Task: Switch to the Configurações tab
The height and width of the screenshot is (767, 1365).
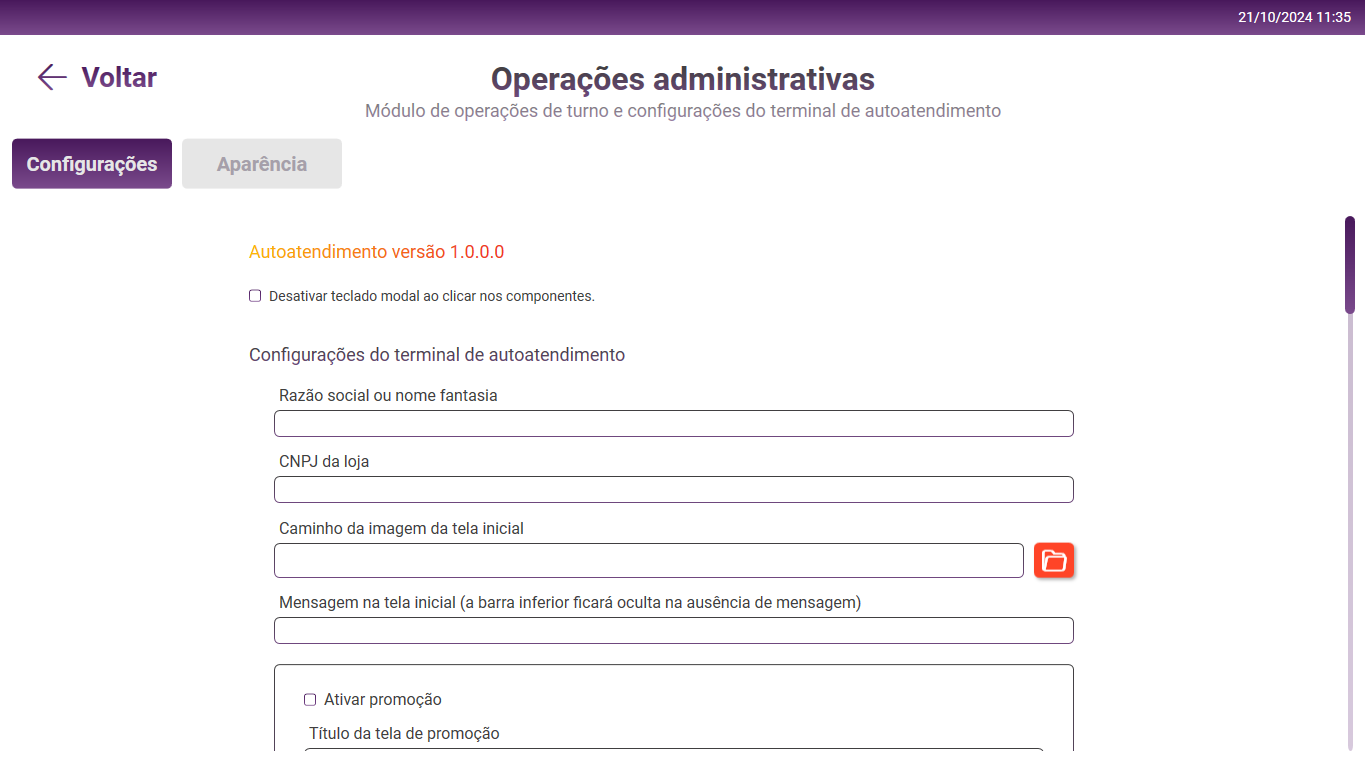Action: (92, 164)
